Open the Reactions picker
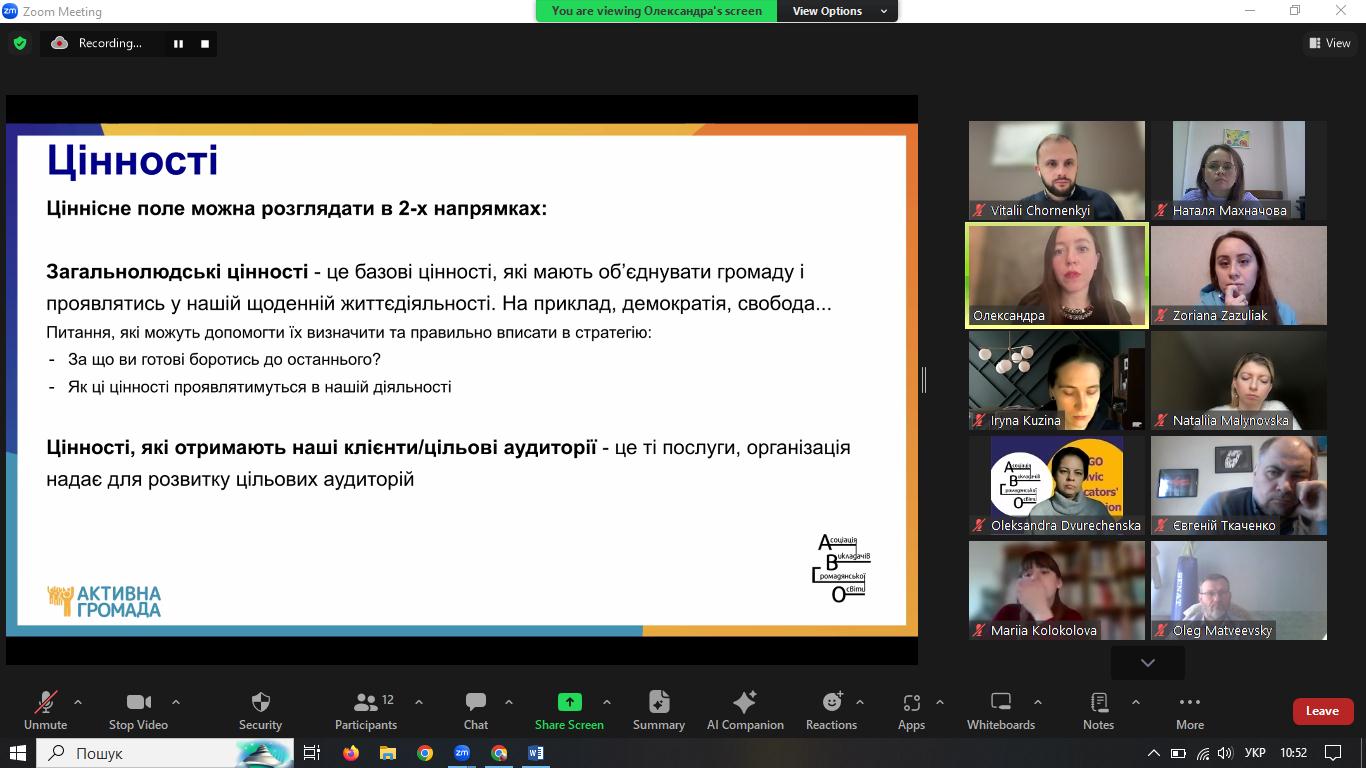Image resolution: width=1366 pixels, height=768 pixels. point(831,711)
